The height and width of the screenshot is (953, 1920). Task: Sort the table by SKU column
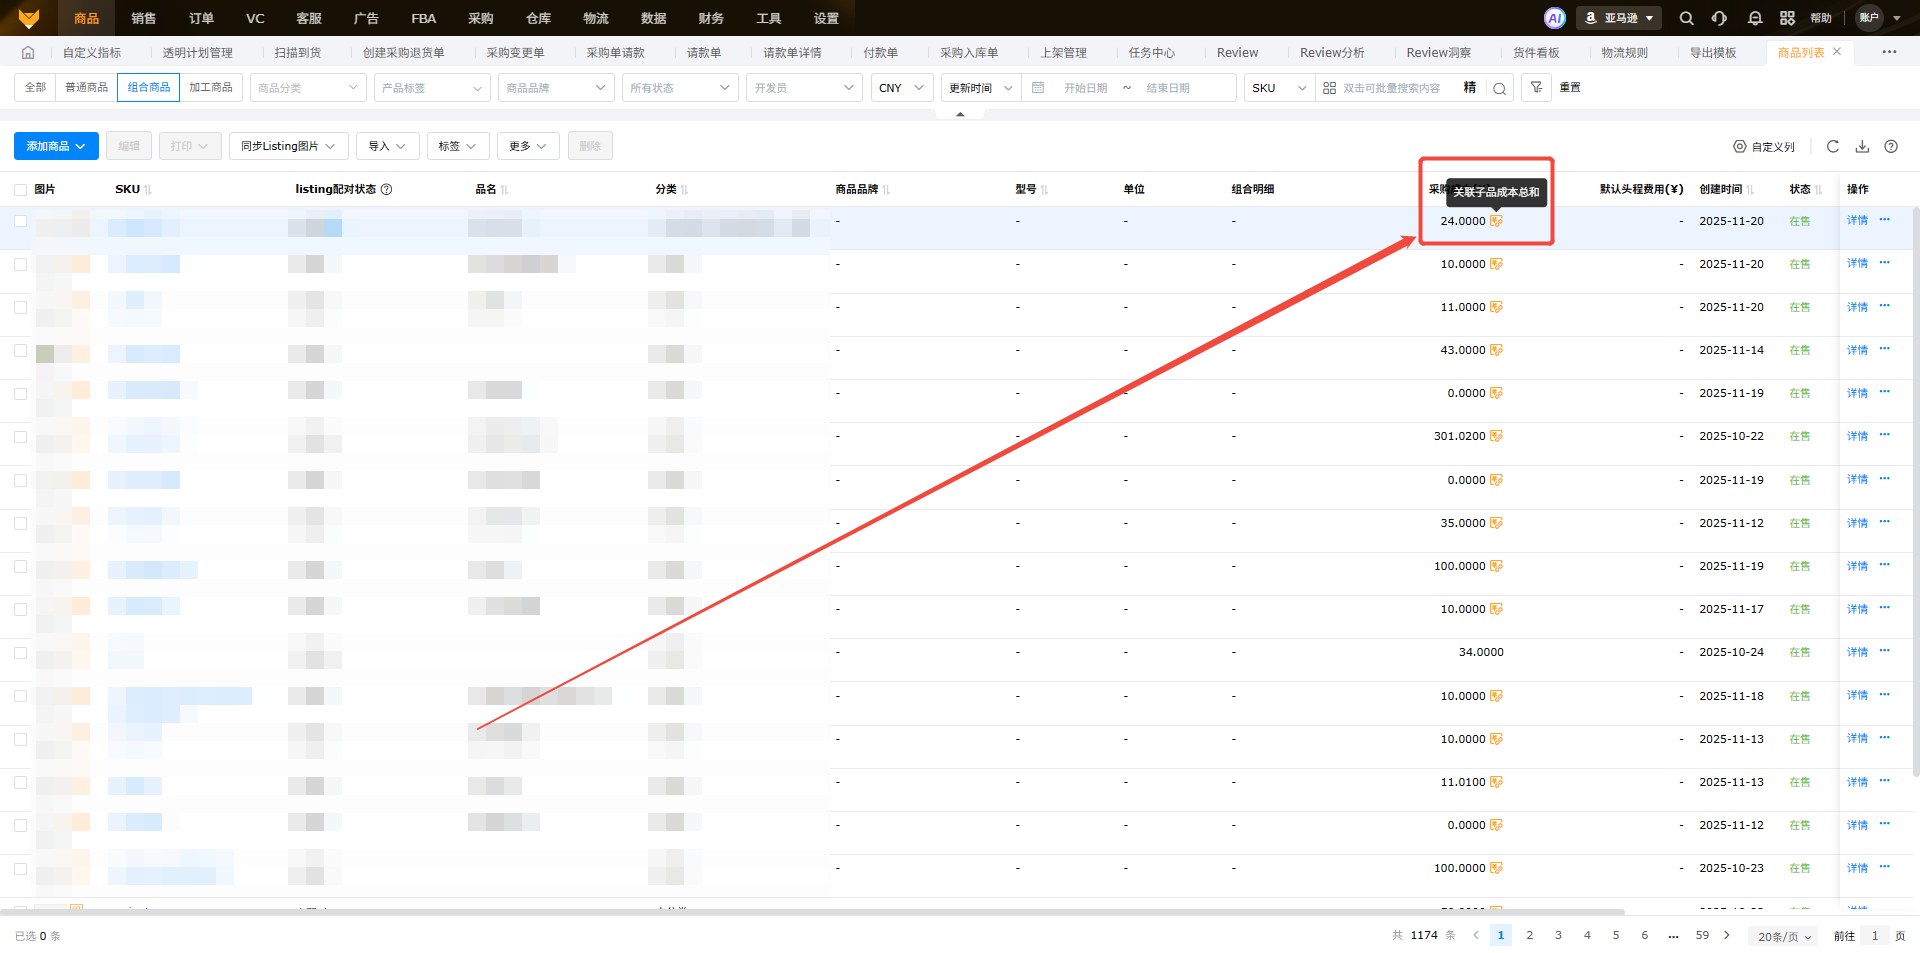[147, 190]
